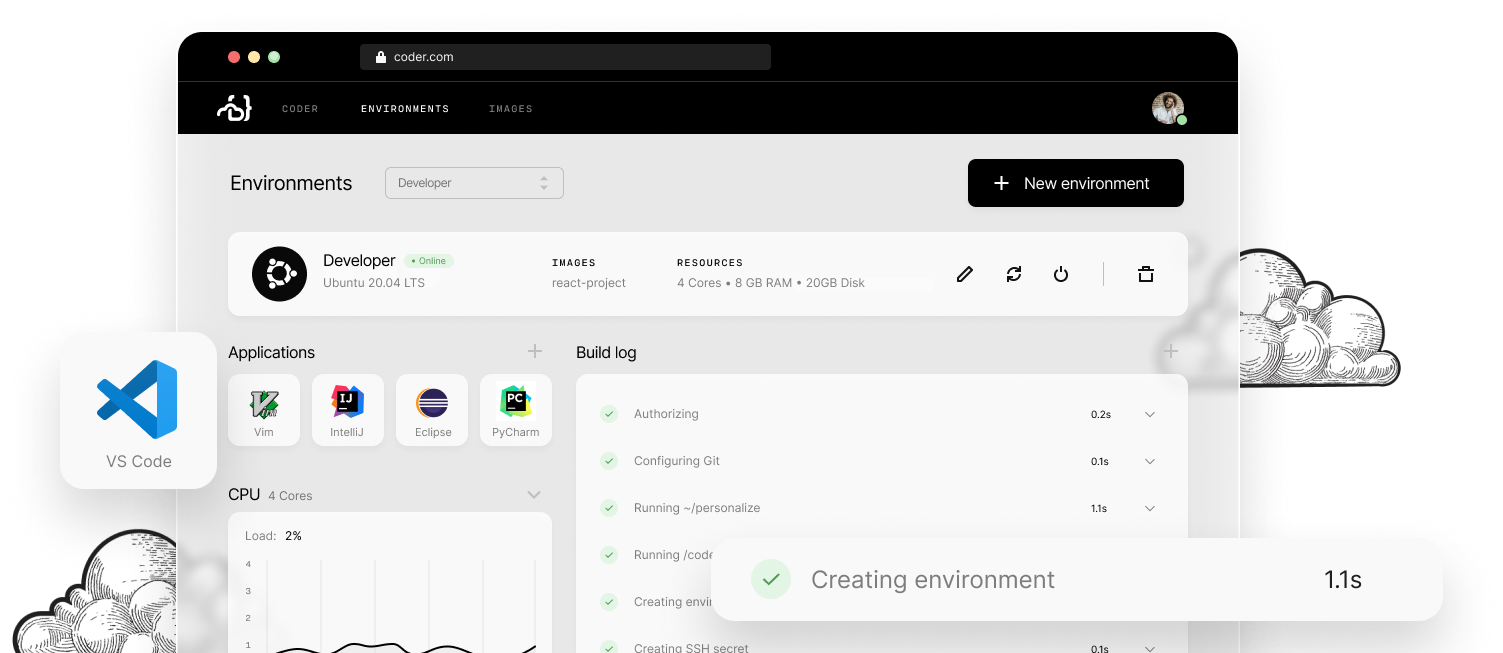
Task: Click the react-project image name
Action: pyautogui.click(x=589, y=283)
